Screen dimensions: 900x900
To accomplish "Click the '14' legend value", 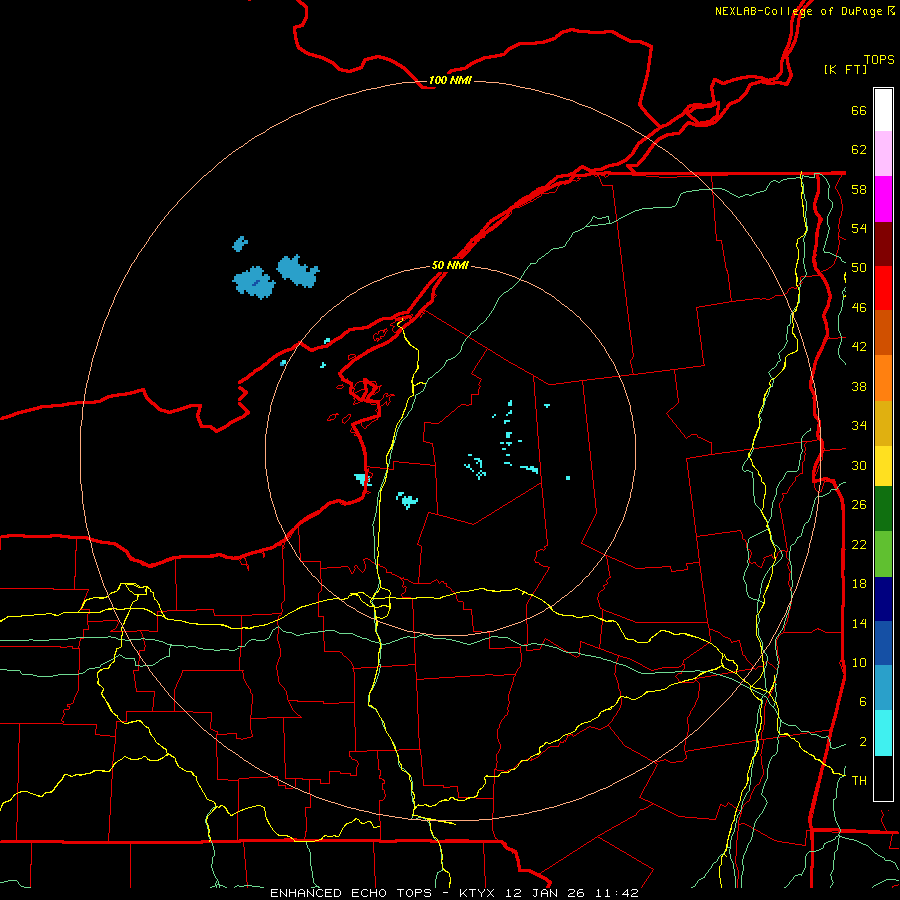I will click(859, 623).
